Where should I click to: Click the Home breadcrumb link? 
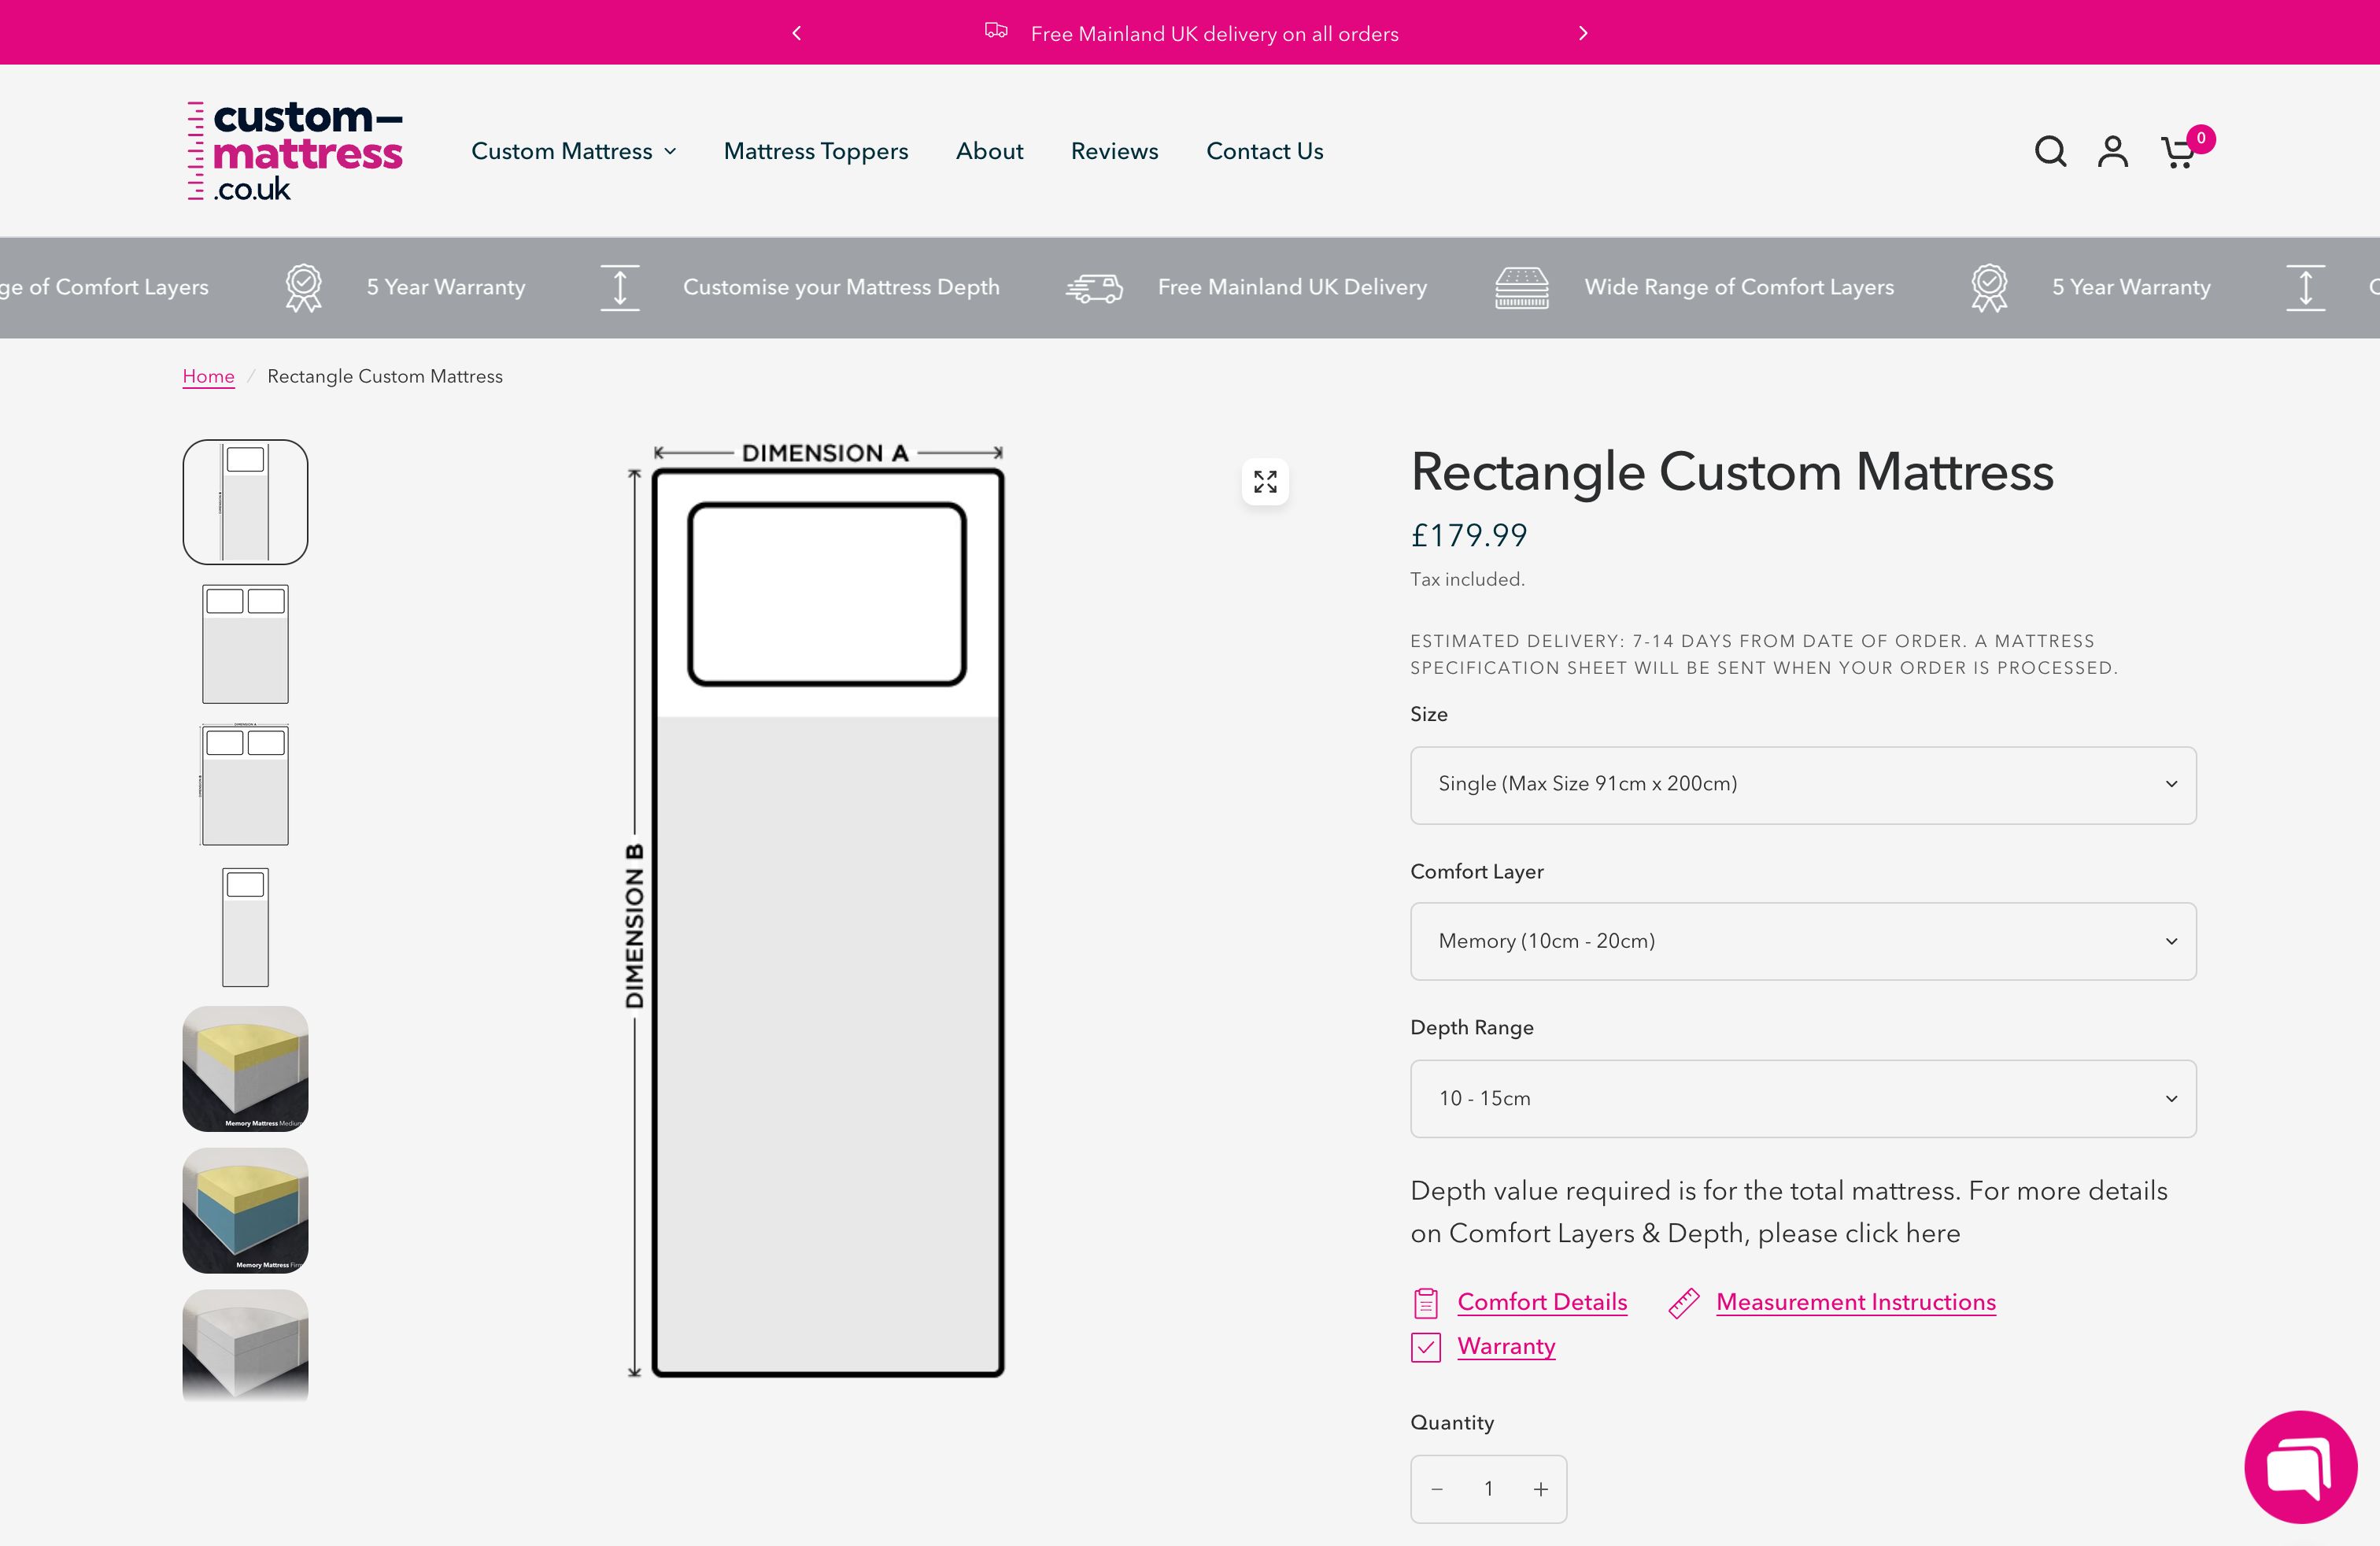click(x=208, y=376)
